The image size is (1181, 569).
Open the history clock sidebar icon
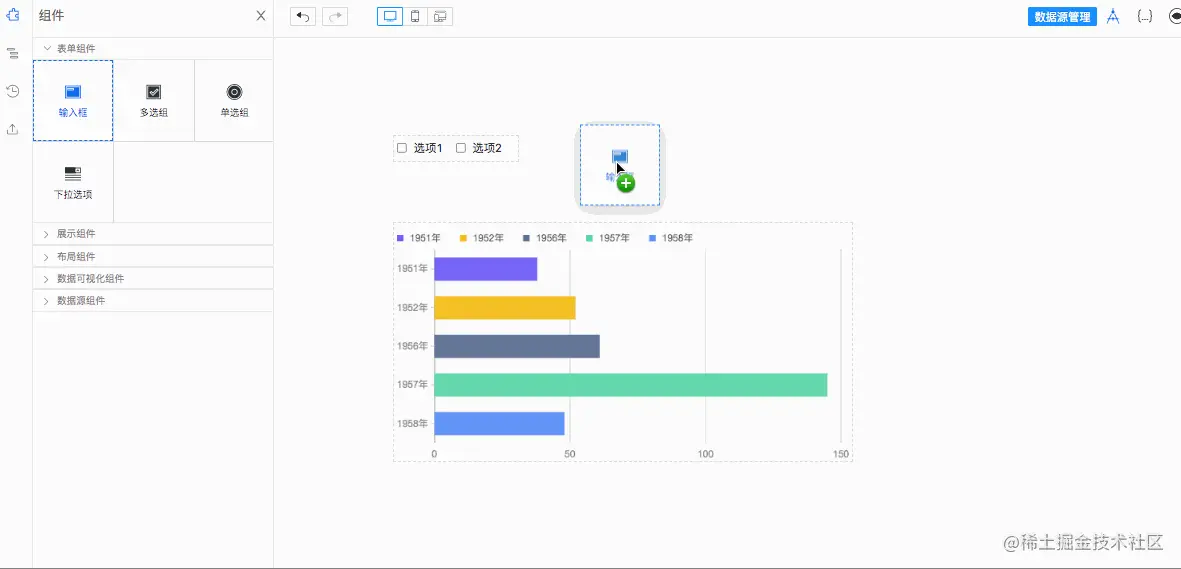click(x=13, y=92)
